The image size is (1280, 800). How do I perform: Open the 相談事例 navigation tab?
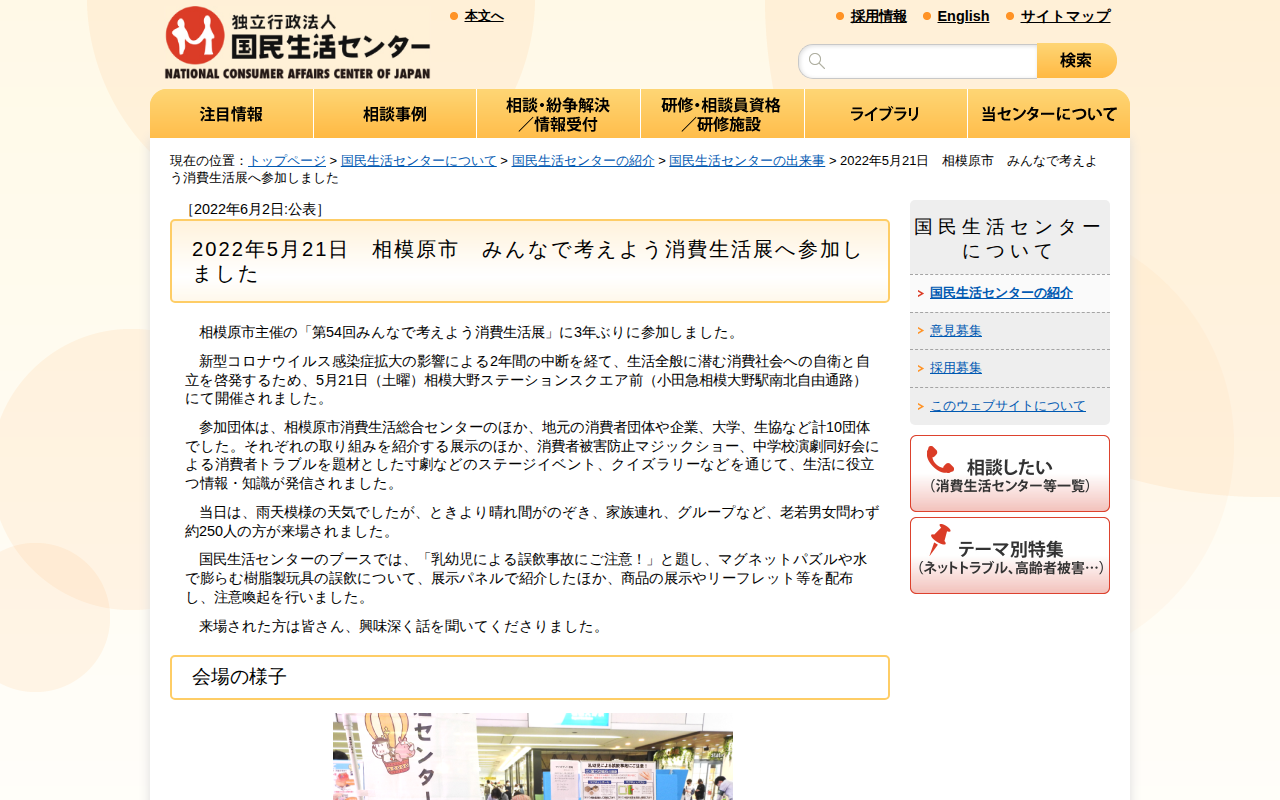[395, 114]
